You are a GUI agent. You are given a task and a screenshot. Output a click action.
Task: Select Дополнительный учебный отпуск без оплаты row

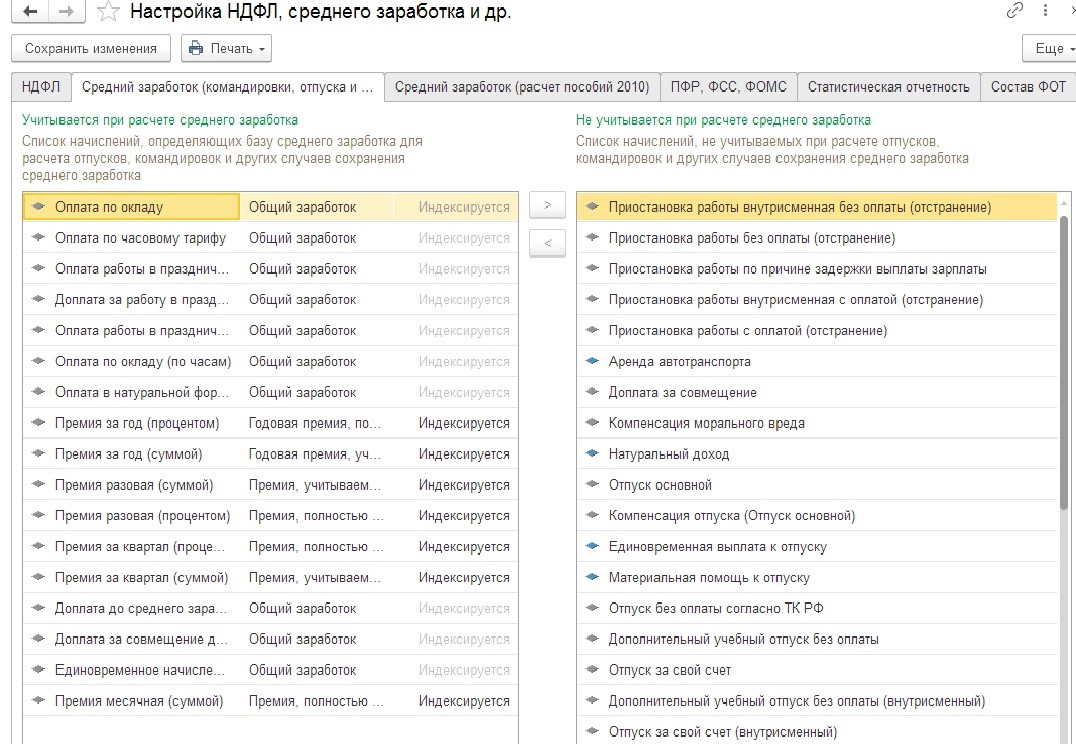[817, 640]
